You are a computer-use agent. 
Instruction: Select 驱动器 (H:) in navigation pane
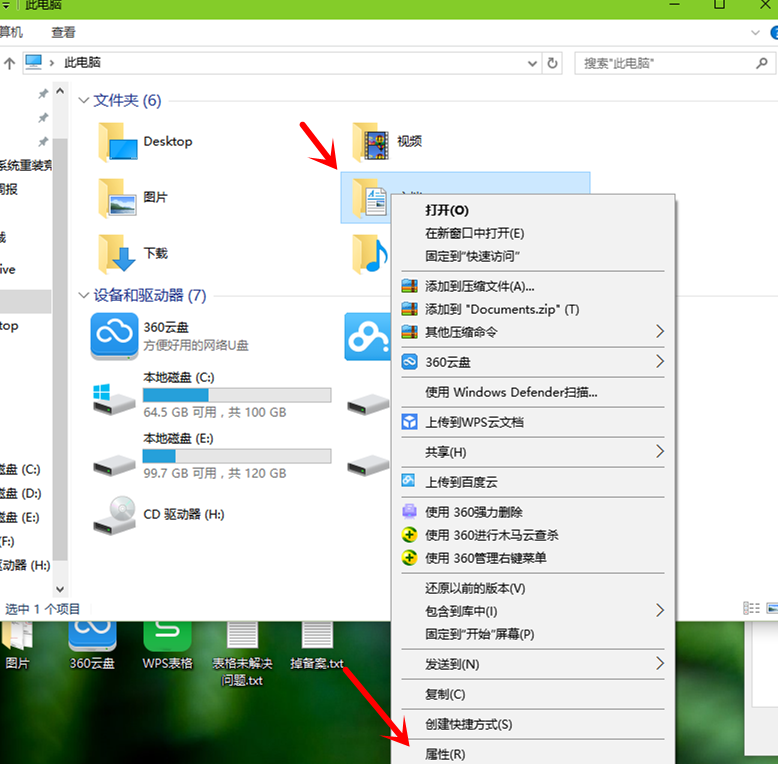click(25, 565)
